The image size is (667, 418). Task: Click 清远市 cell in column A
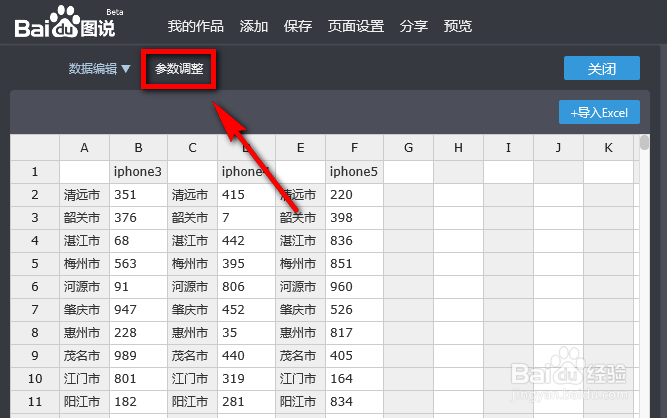coord(84,195)
